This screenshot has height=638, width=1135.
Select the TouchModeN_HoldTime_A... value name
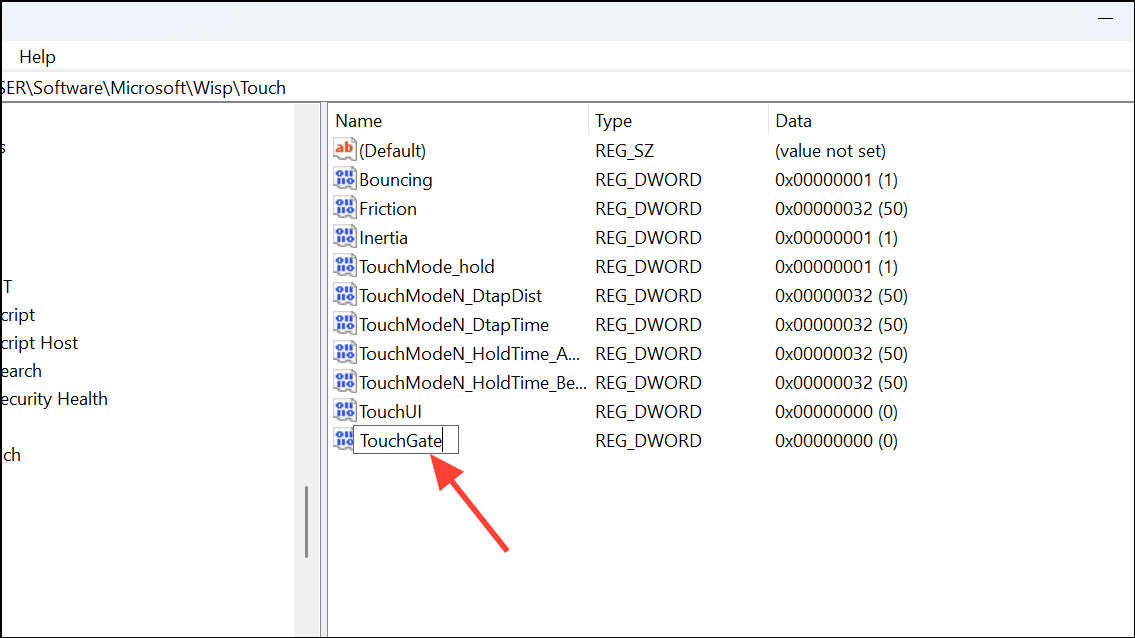tap(470, 354)
